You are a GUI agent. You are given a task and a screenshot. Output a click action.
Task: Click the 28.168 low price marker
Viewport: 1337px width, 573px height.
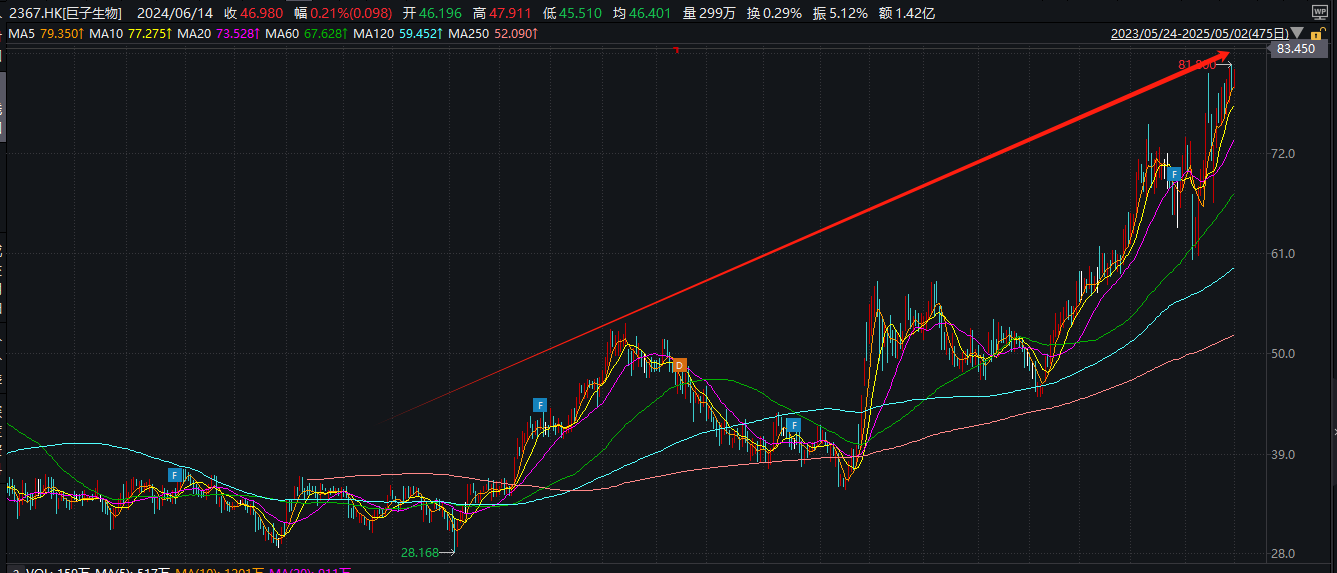click(420, 552)
